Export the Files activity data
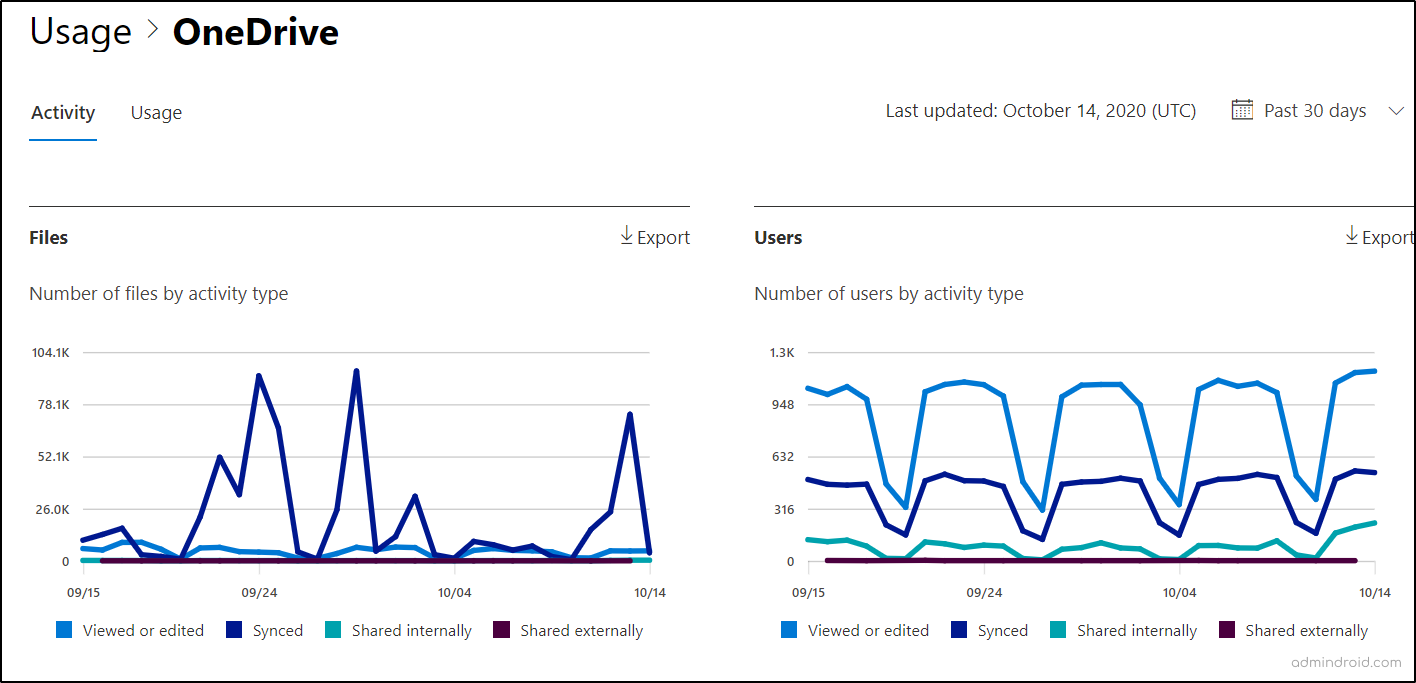 coord(655,237)
